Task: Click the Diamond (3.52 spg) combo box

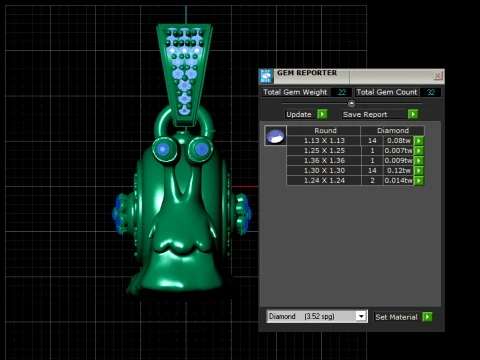Action: (x=317, y=316)
